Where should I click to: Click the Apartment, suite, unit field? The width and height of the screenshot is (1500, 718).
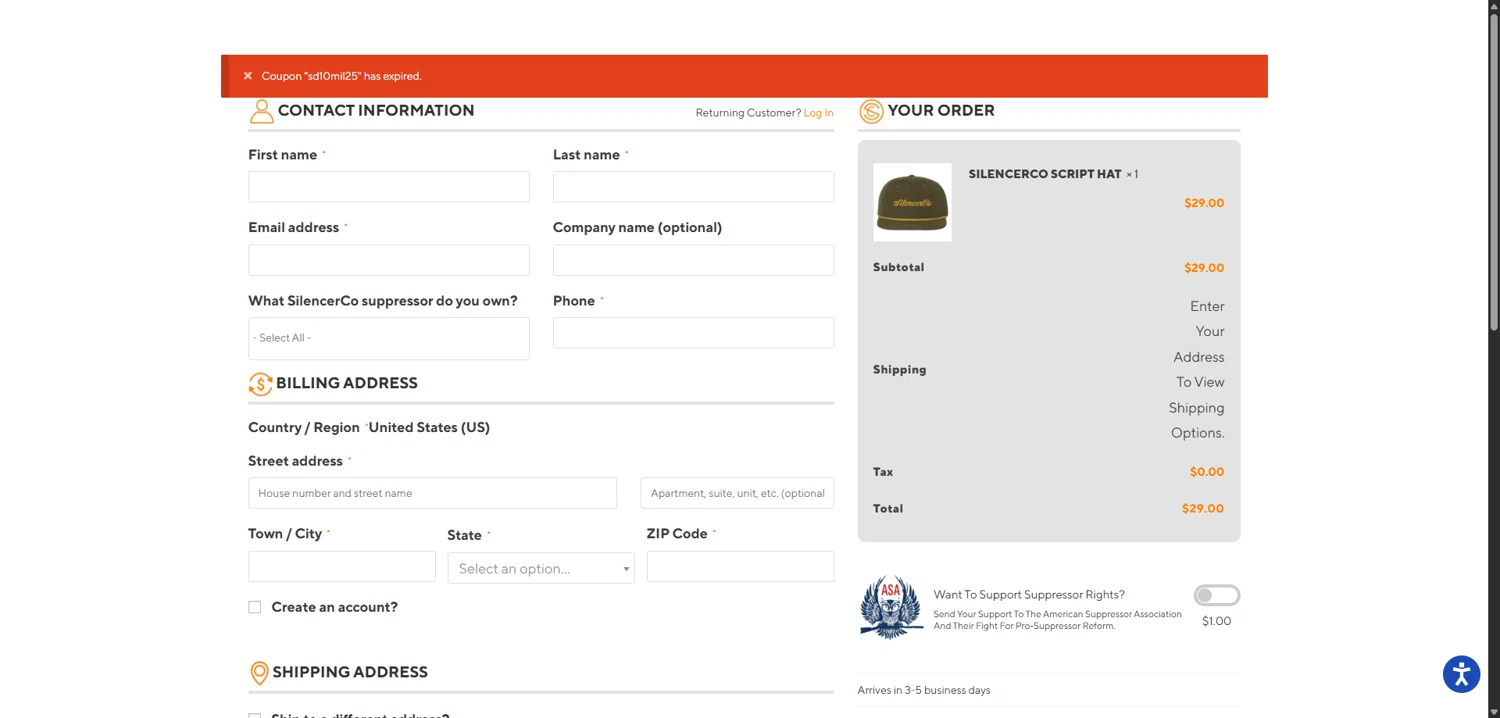(x=737, y=493)
